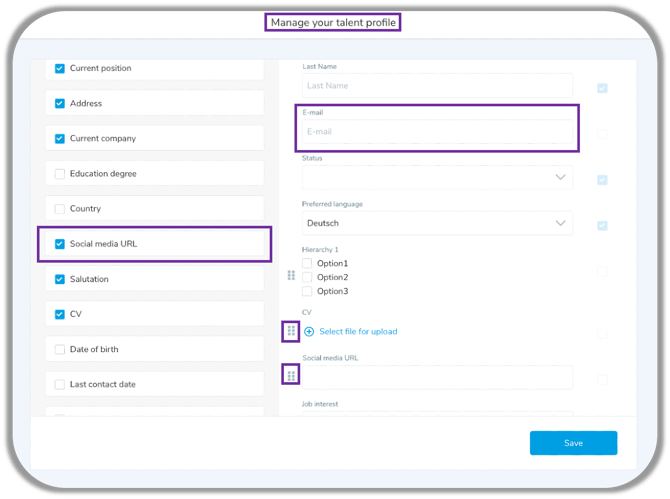
Task: Click into the E-mail input field
Action: point(437,132)
